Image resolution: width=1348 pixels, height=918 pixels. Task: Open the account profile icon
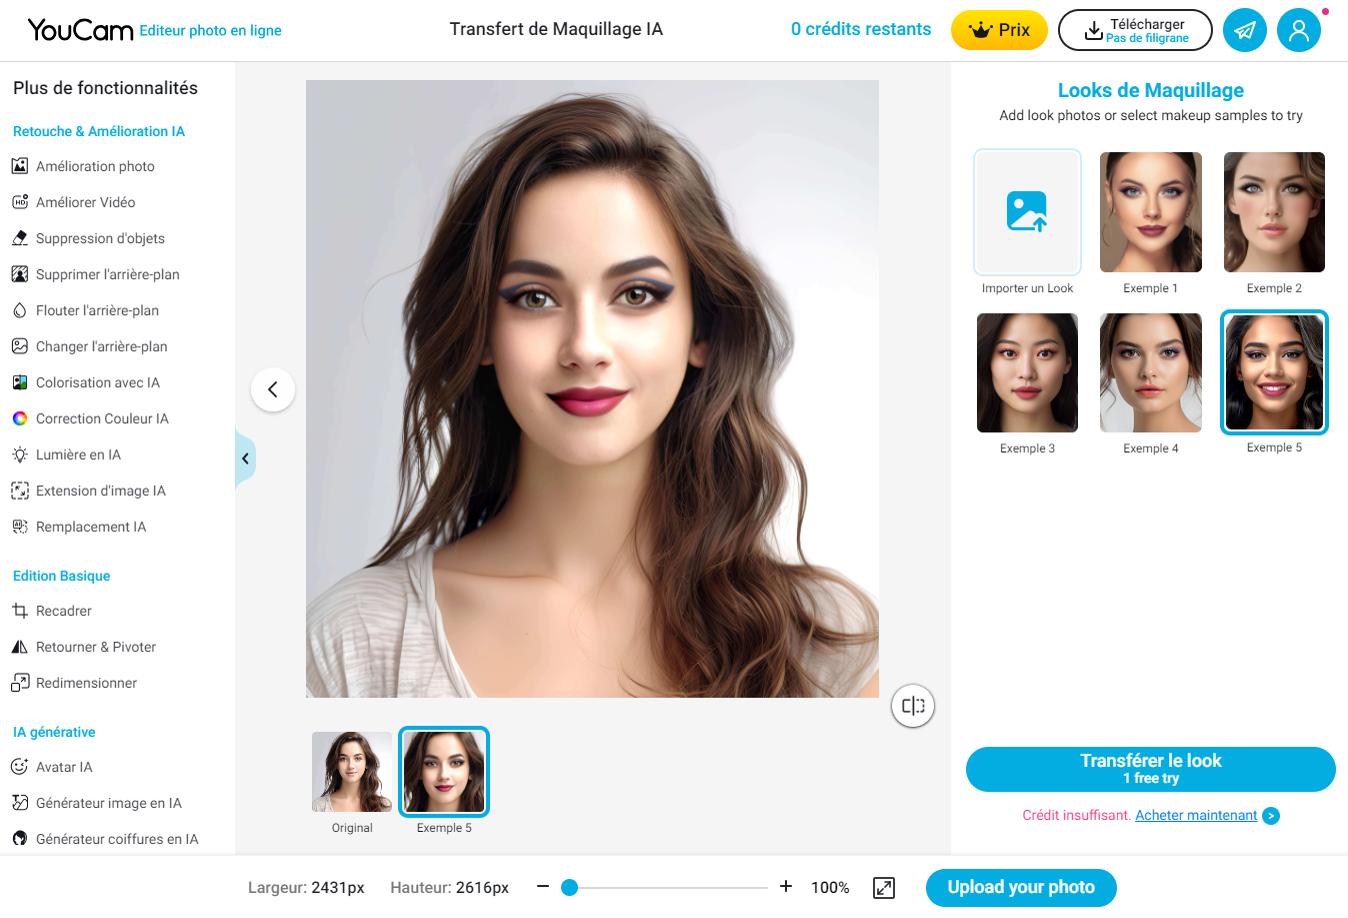(1299, 30)
